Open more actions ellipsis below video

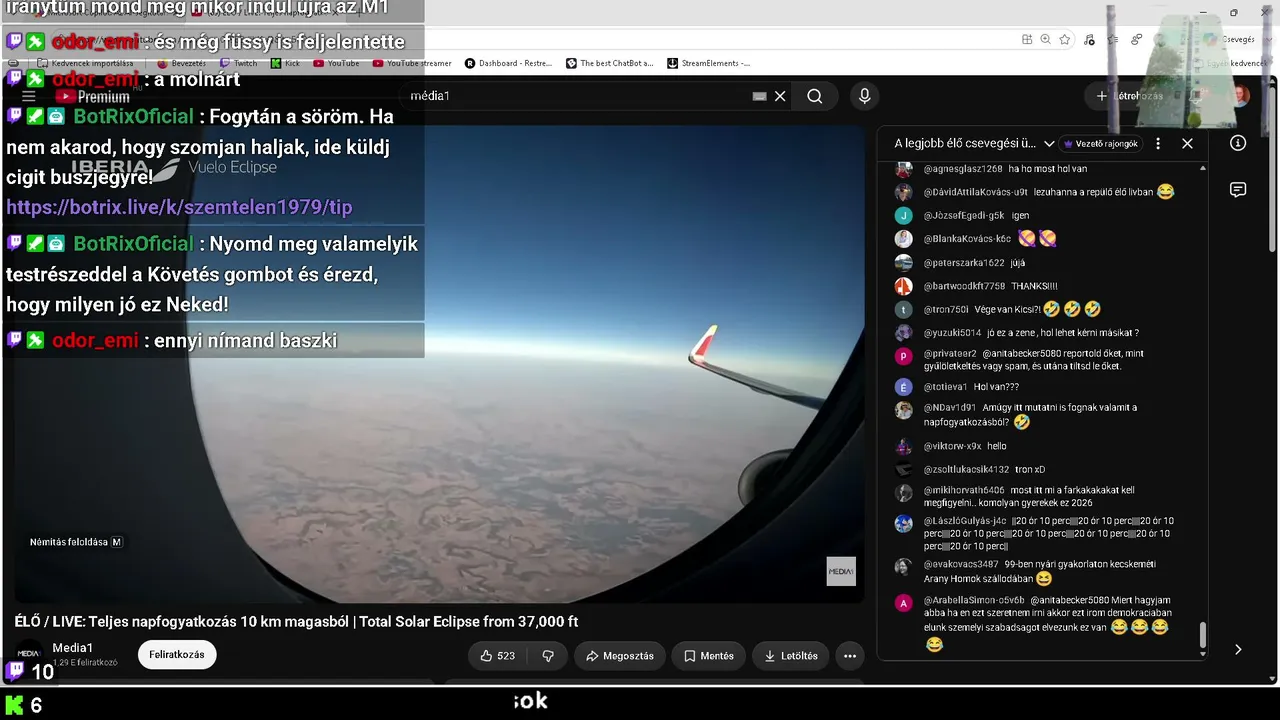pyautogui.click(x=850, y=656)
